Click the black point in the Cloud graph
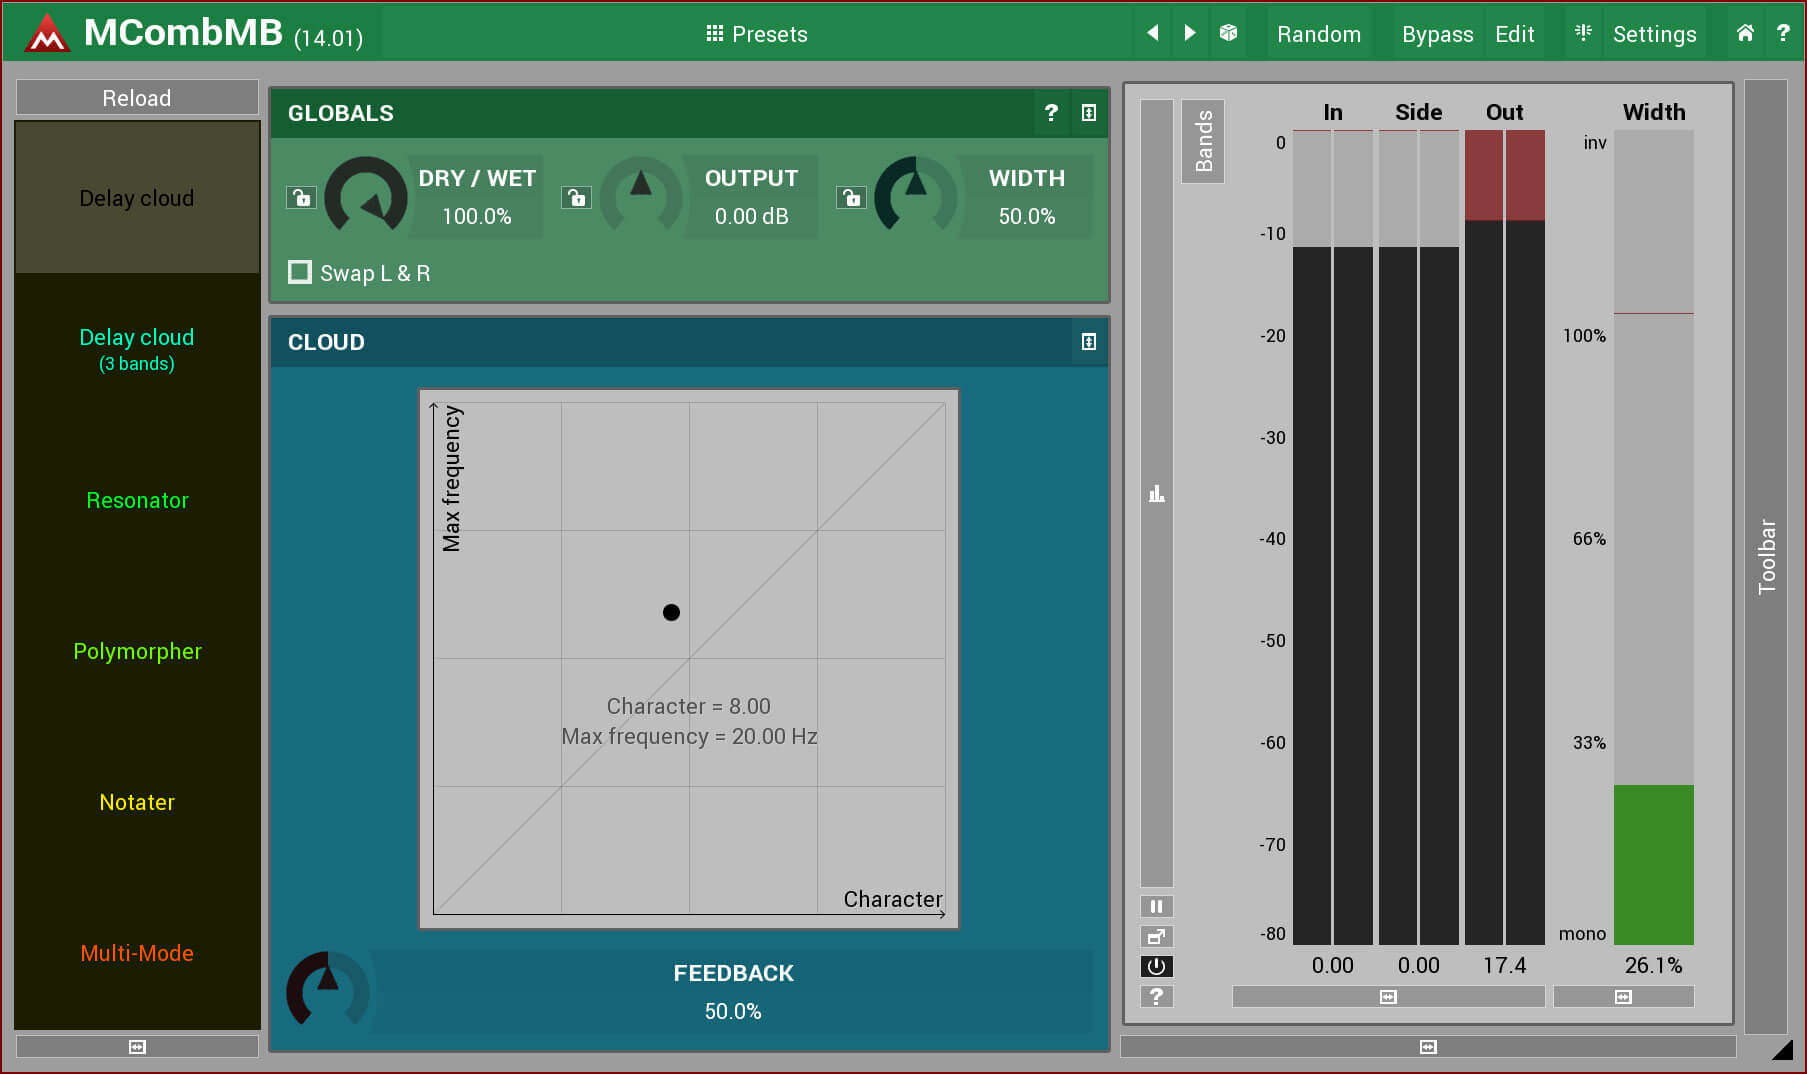This screenshot has height=1074, width=1807. [x=671, y=612]
